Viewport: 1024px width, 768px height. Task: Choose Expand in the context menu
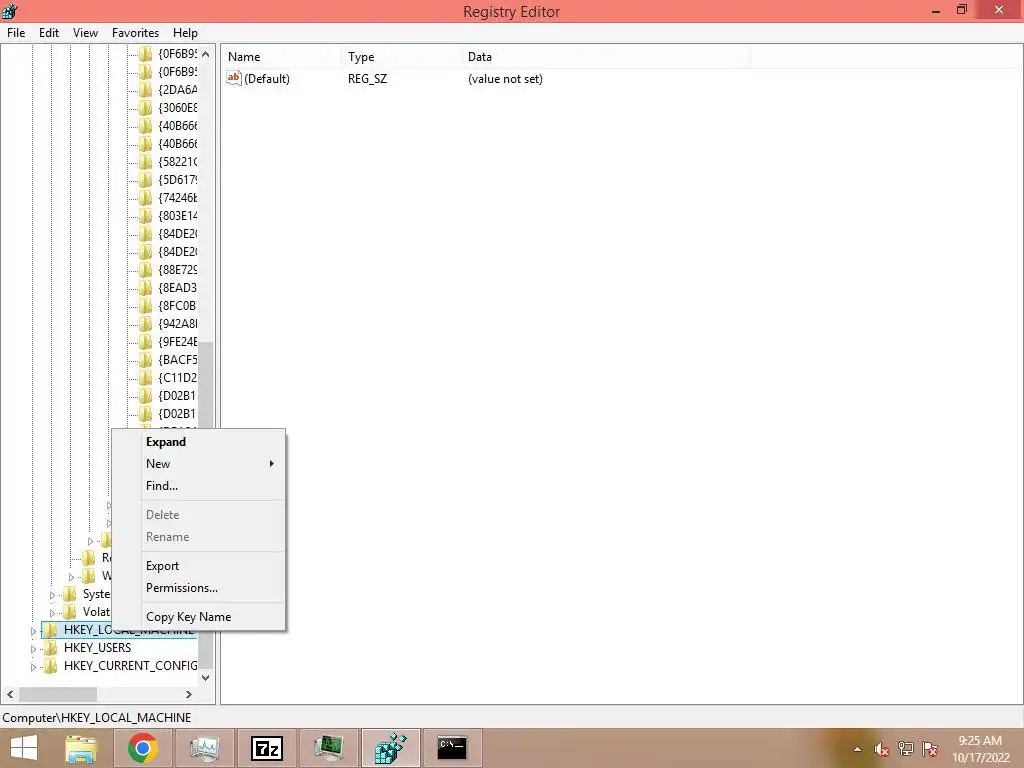(199, 442)
